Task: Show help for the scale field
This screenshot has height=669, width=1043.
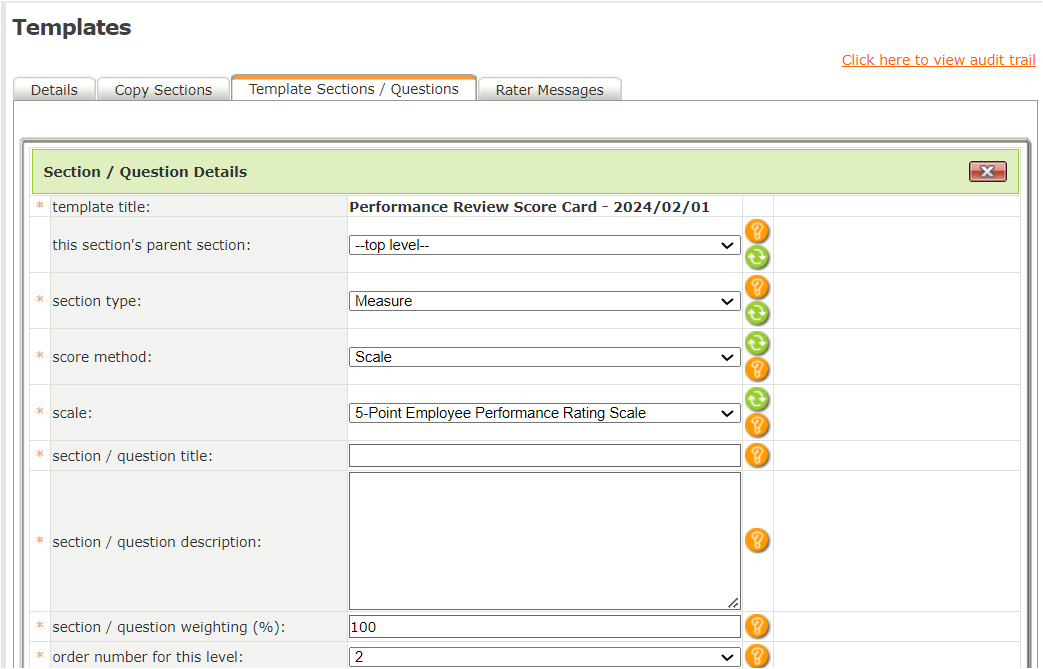Action: point(757,426)
